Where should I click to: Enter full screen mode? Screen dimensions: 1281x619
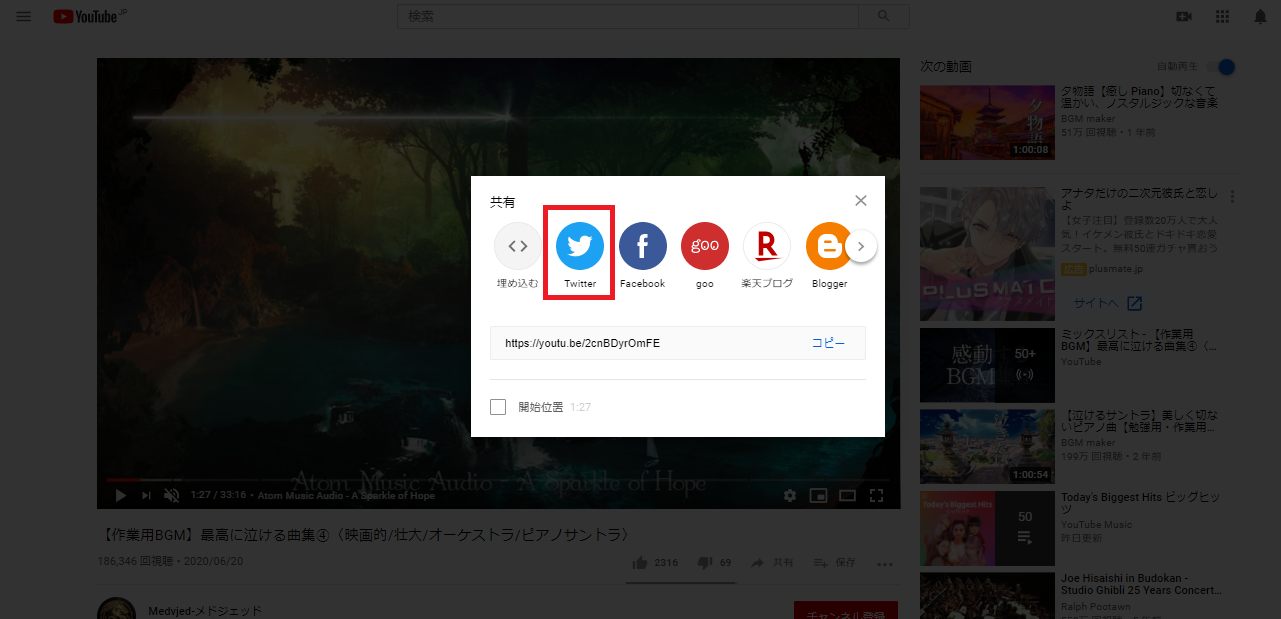tap(876, 495)
